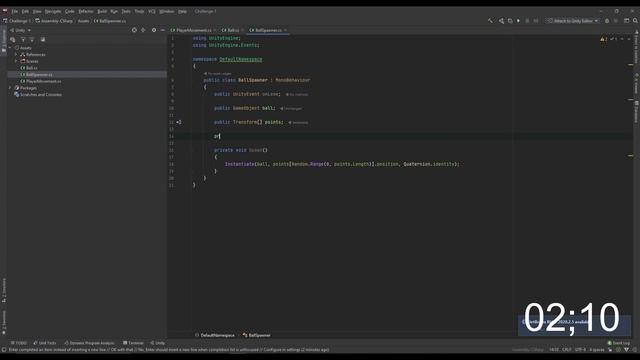Open the Unit Tests tool window
The height and width of the screenshot is (360, 640).
pyautogui.click(x=45, y=343)
